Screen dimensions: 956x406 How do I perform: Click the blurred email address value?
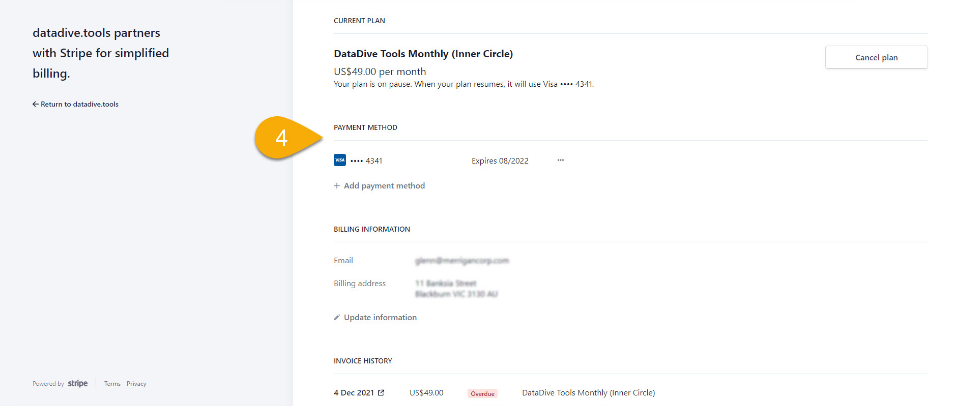click(x=462, y=260)
